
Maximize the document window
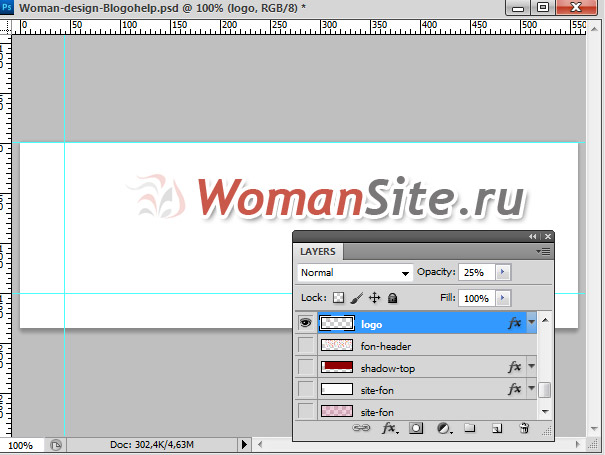pos(543,7)
